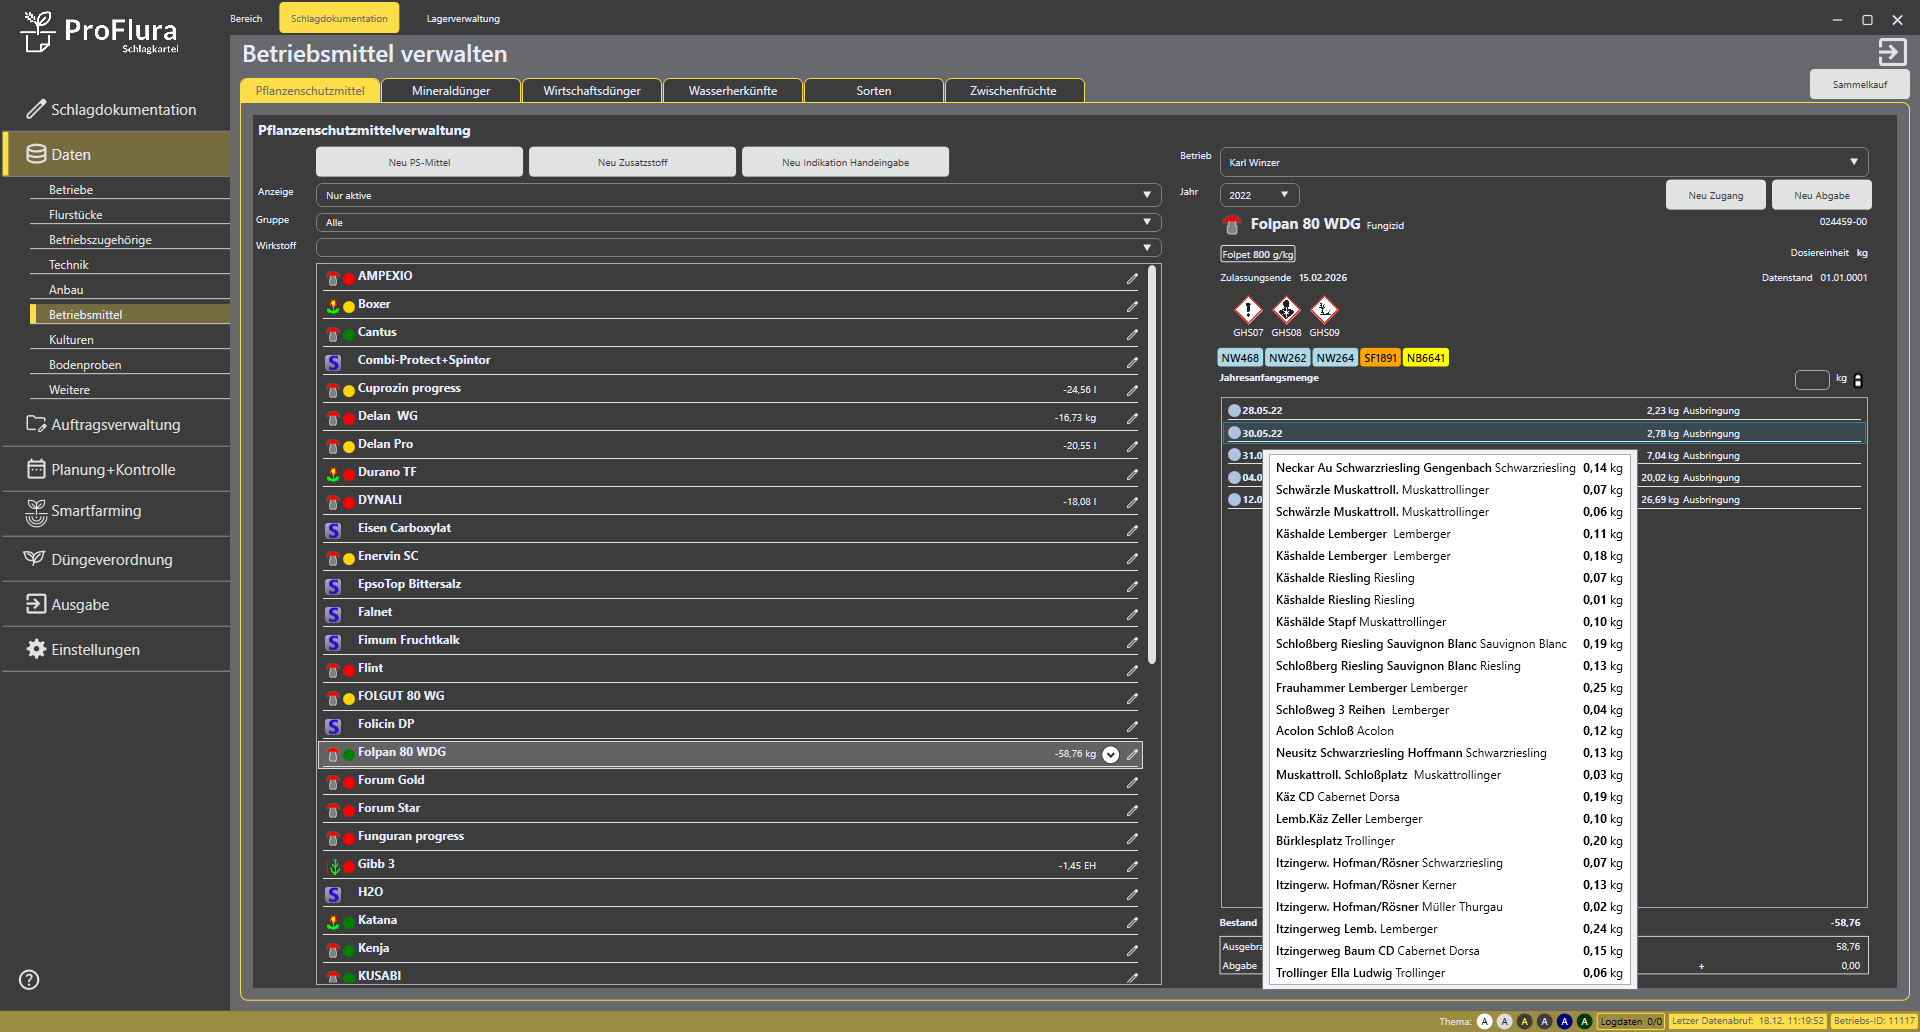Select the dark blue theme option
Screen dimensions: 1920x1032
click(1564, 1021)
